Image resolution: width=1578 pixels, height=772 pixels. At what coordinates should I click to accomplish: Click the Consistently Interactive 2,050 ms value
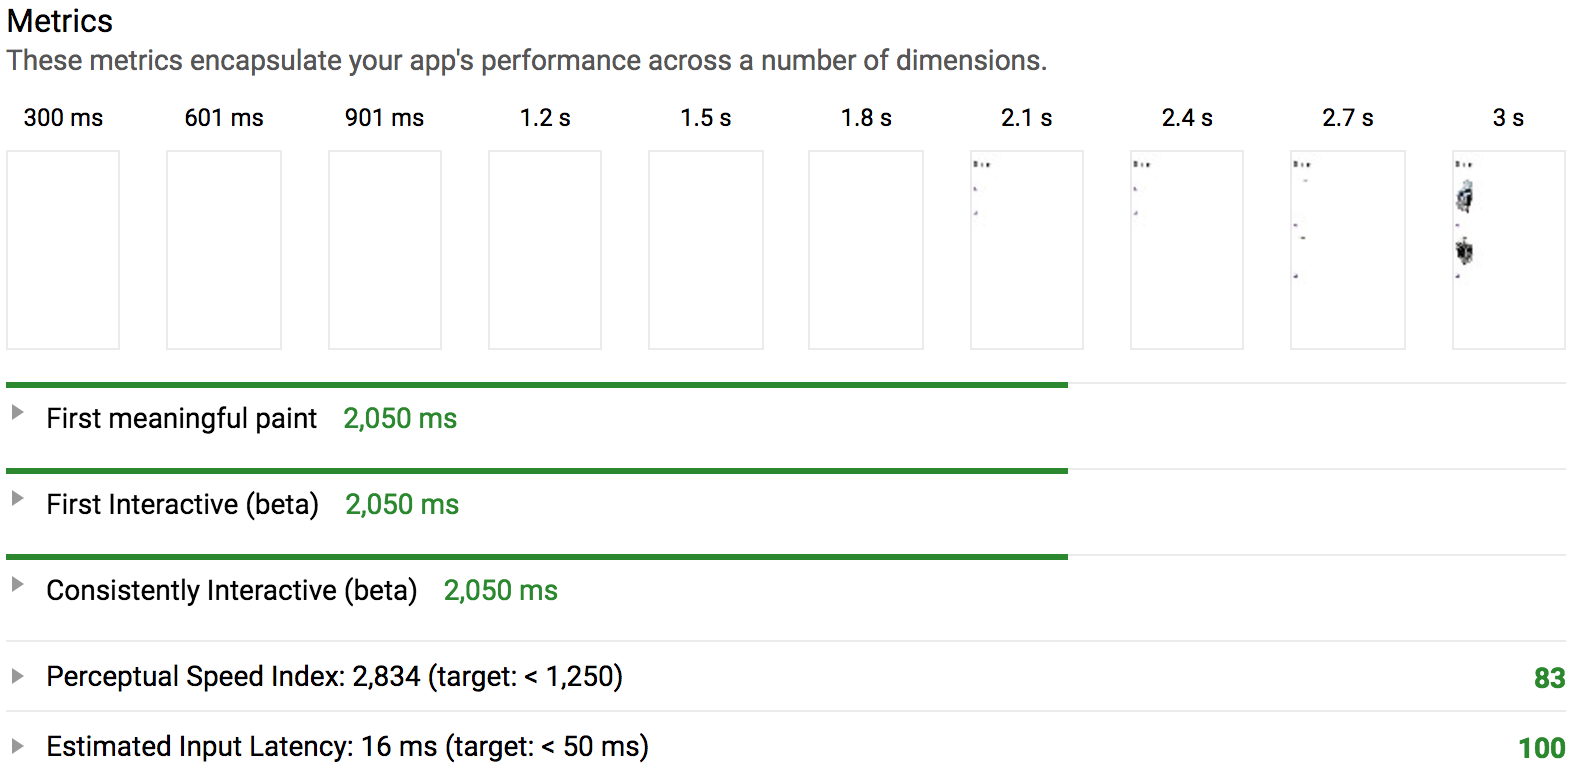[x=501, y=591]
